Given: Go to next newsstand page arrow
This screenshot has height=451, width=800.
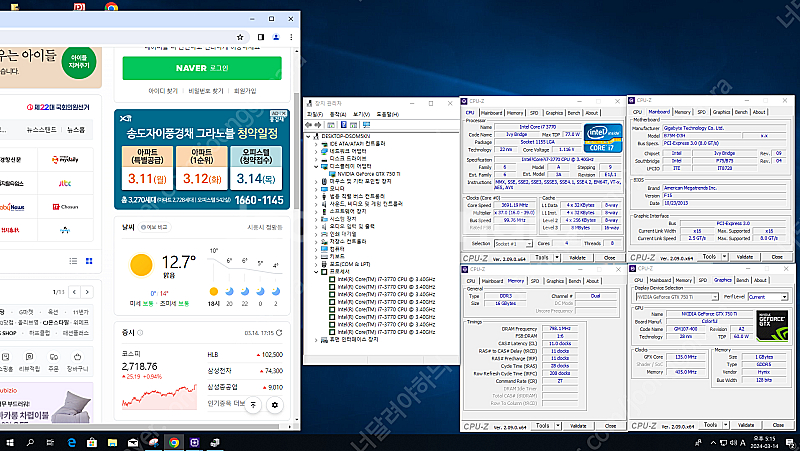Looking at the screenshot, I should pos(87,292).
